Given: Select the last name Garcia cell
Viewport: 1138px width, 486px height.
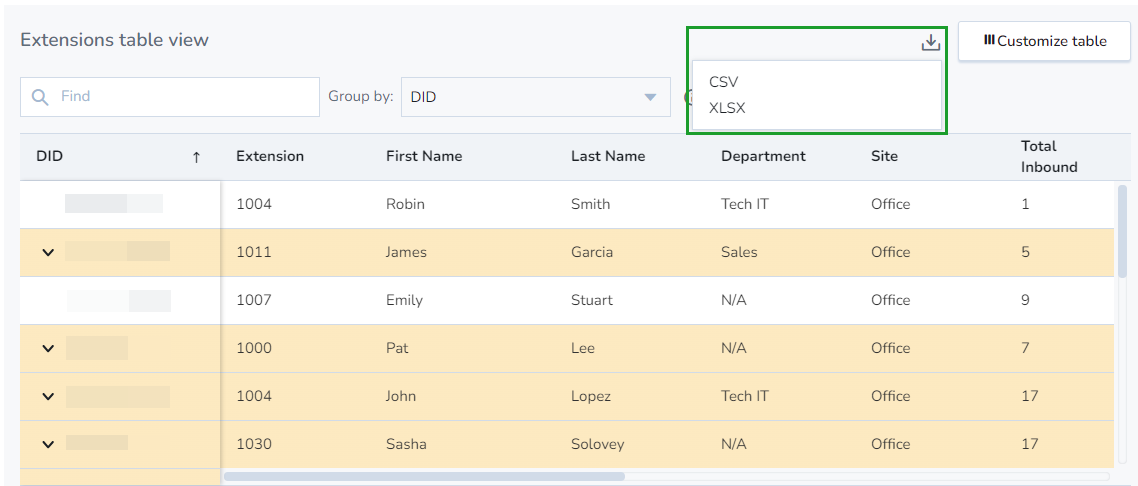Looking at the screenshot, I should tap(592, 252).
